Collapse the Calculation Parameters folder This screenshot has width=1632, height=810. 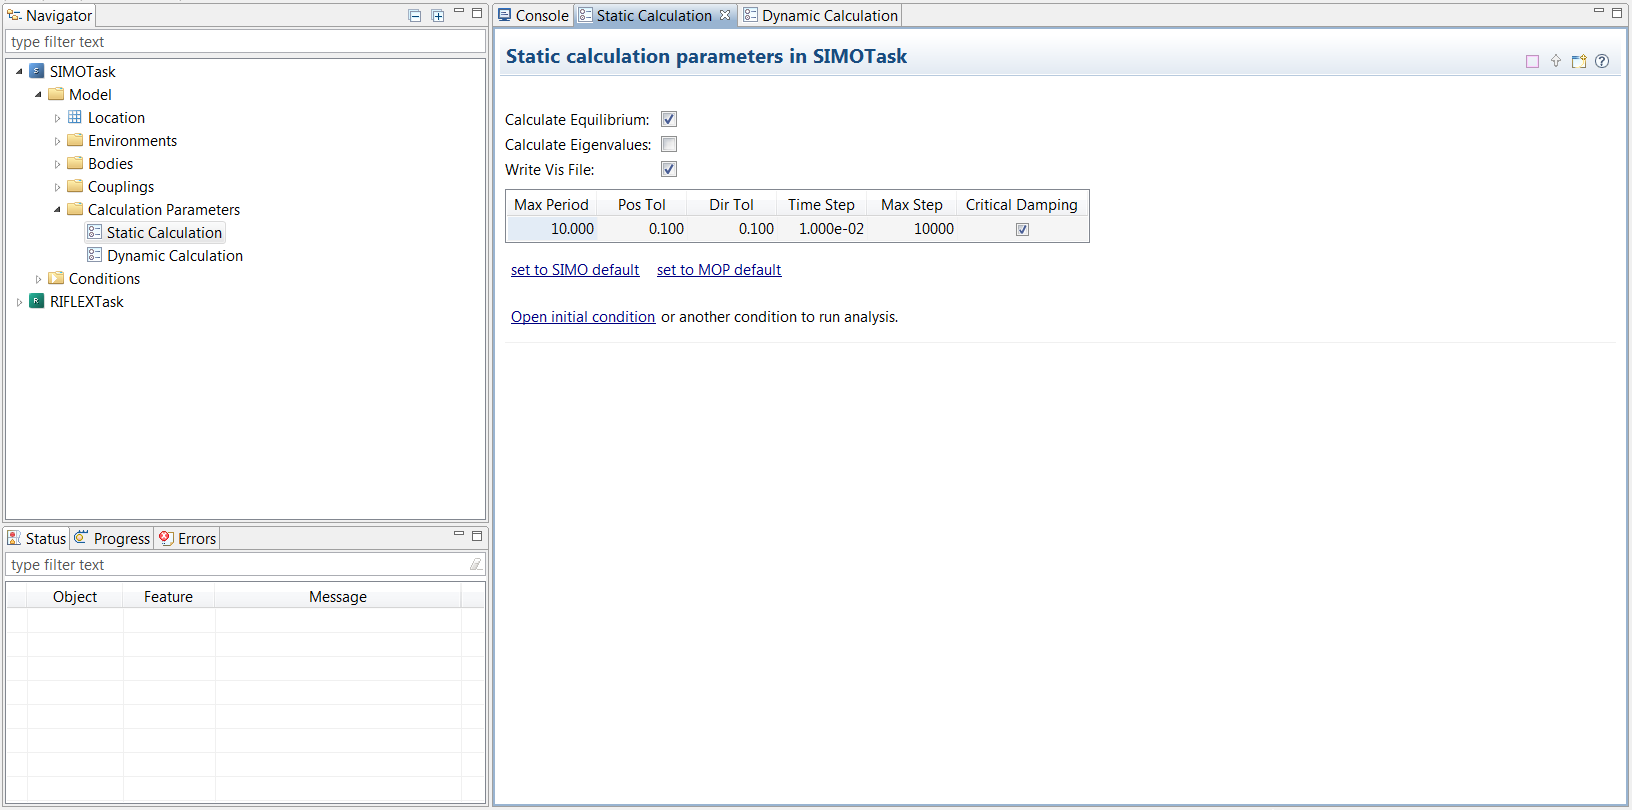pyautogui.click(x=57, y=210)
